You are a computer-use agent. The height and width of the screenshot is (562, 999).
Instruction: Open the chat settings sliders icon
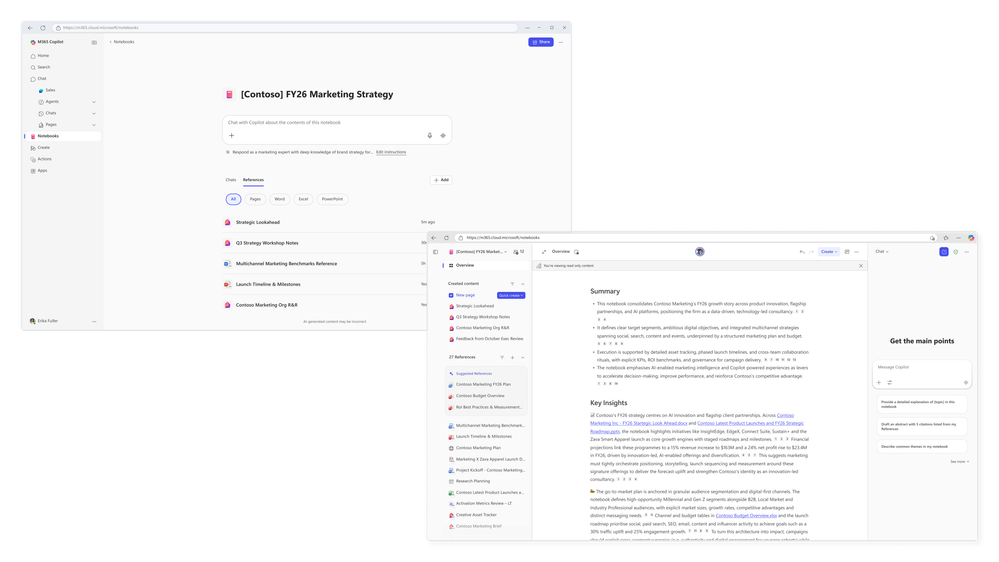[x=889, y=382]
